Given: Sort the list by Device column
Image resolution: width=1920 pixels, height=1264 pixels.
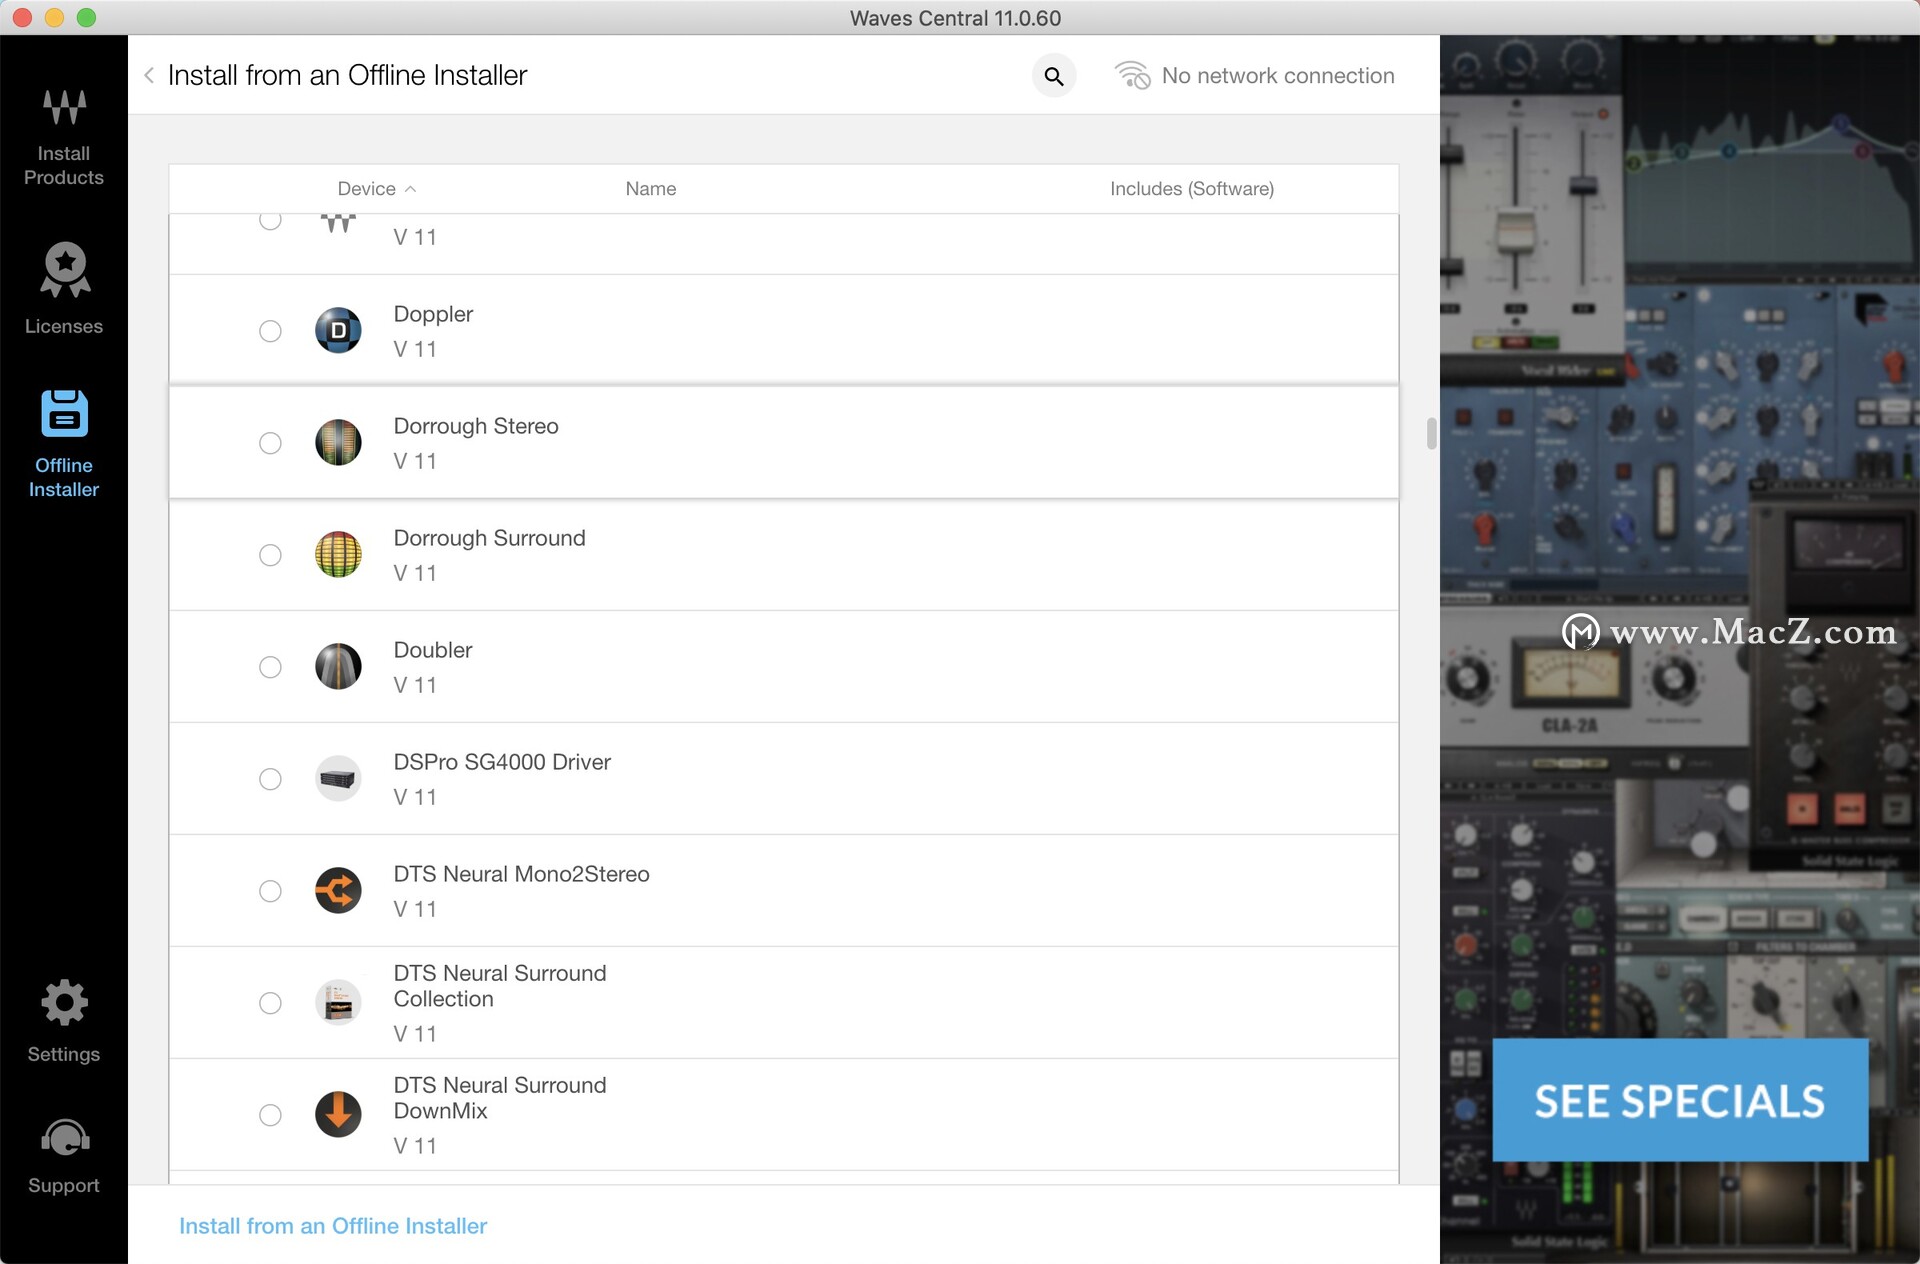Looking at the screenshot, I should [376, 189].
